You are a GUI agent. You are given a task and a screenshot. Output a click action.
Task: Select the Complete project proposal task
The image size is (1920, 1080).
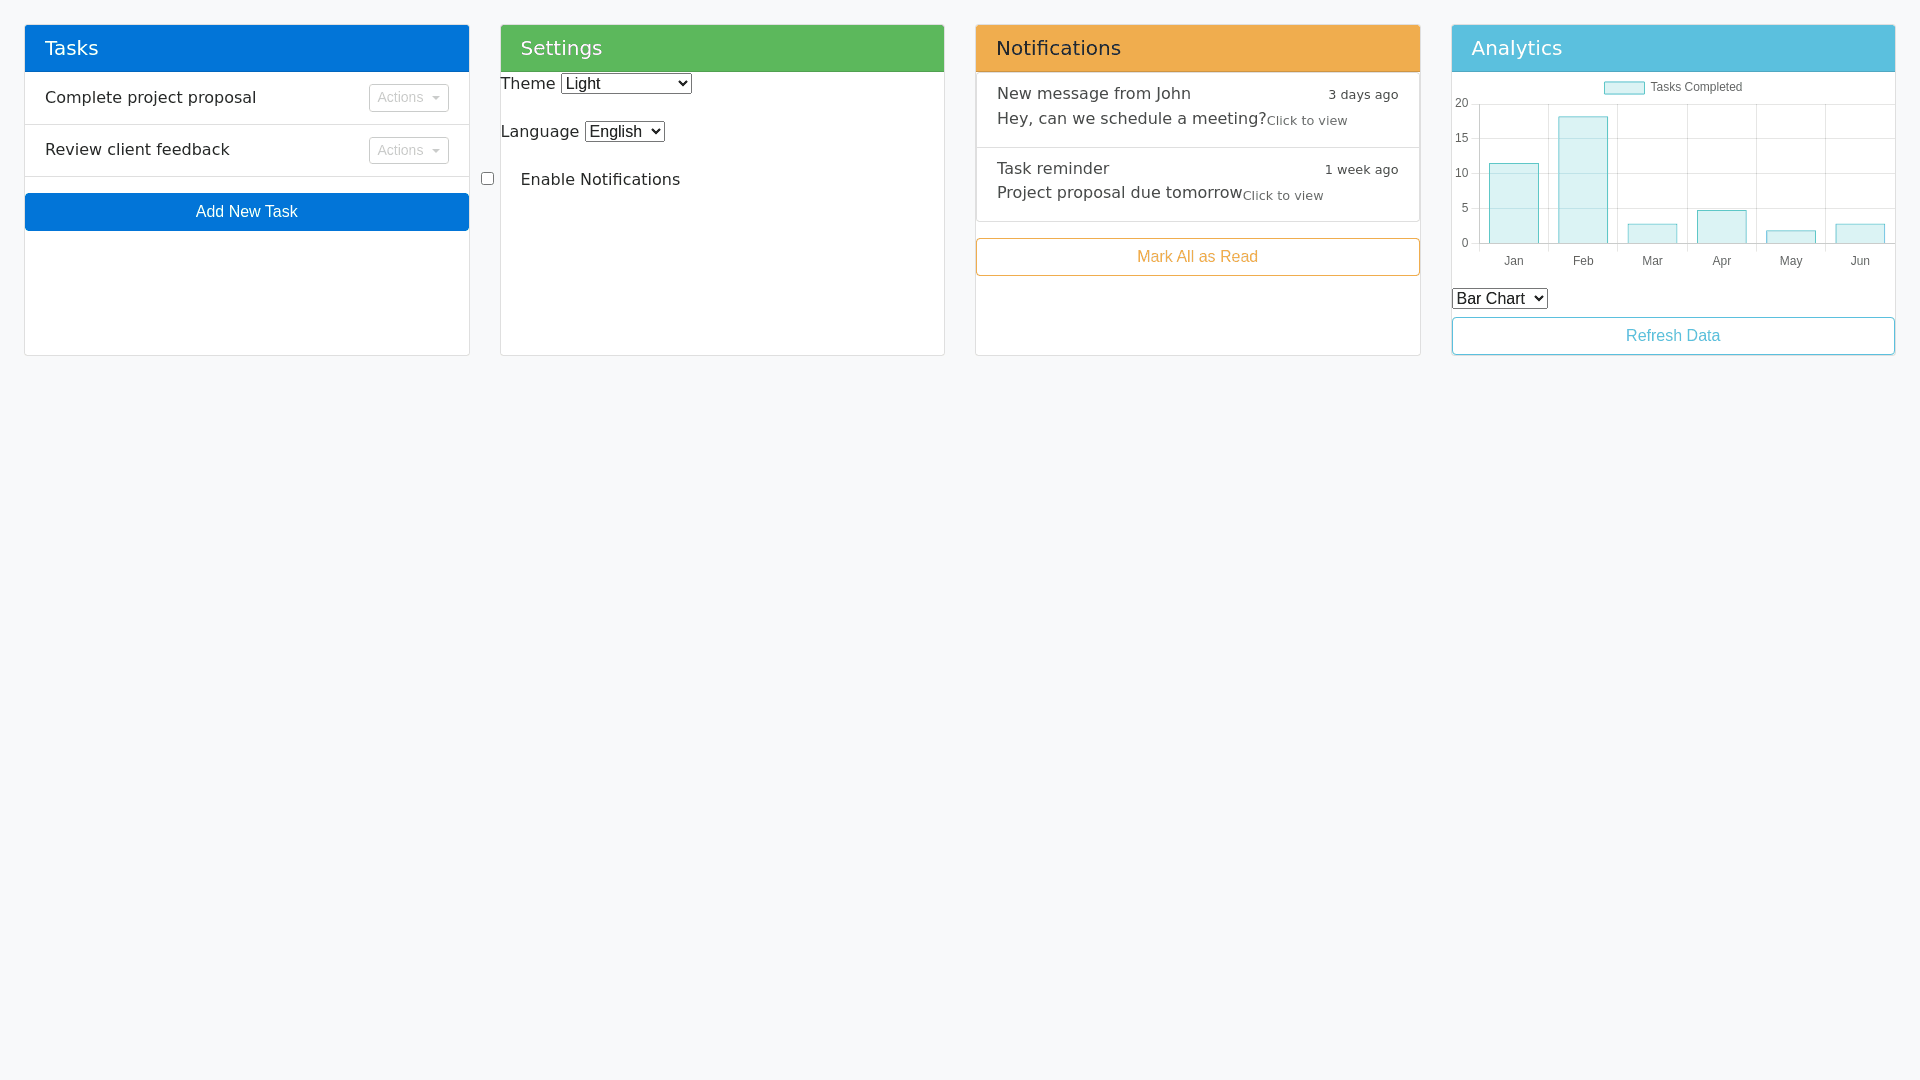point(151,98)
